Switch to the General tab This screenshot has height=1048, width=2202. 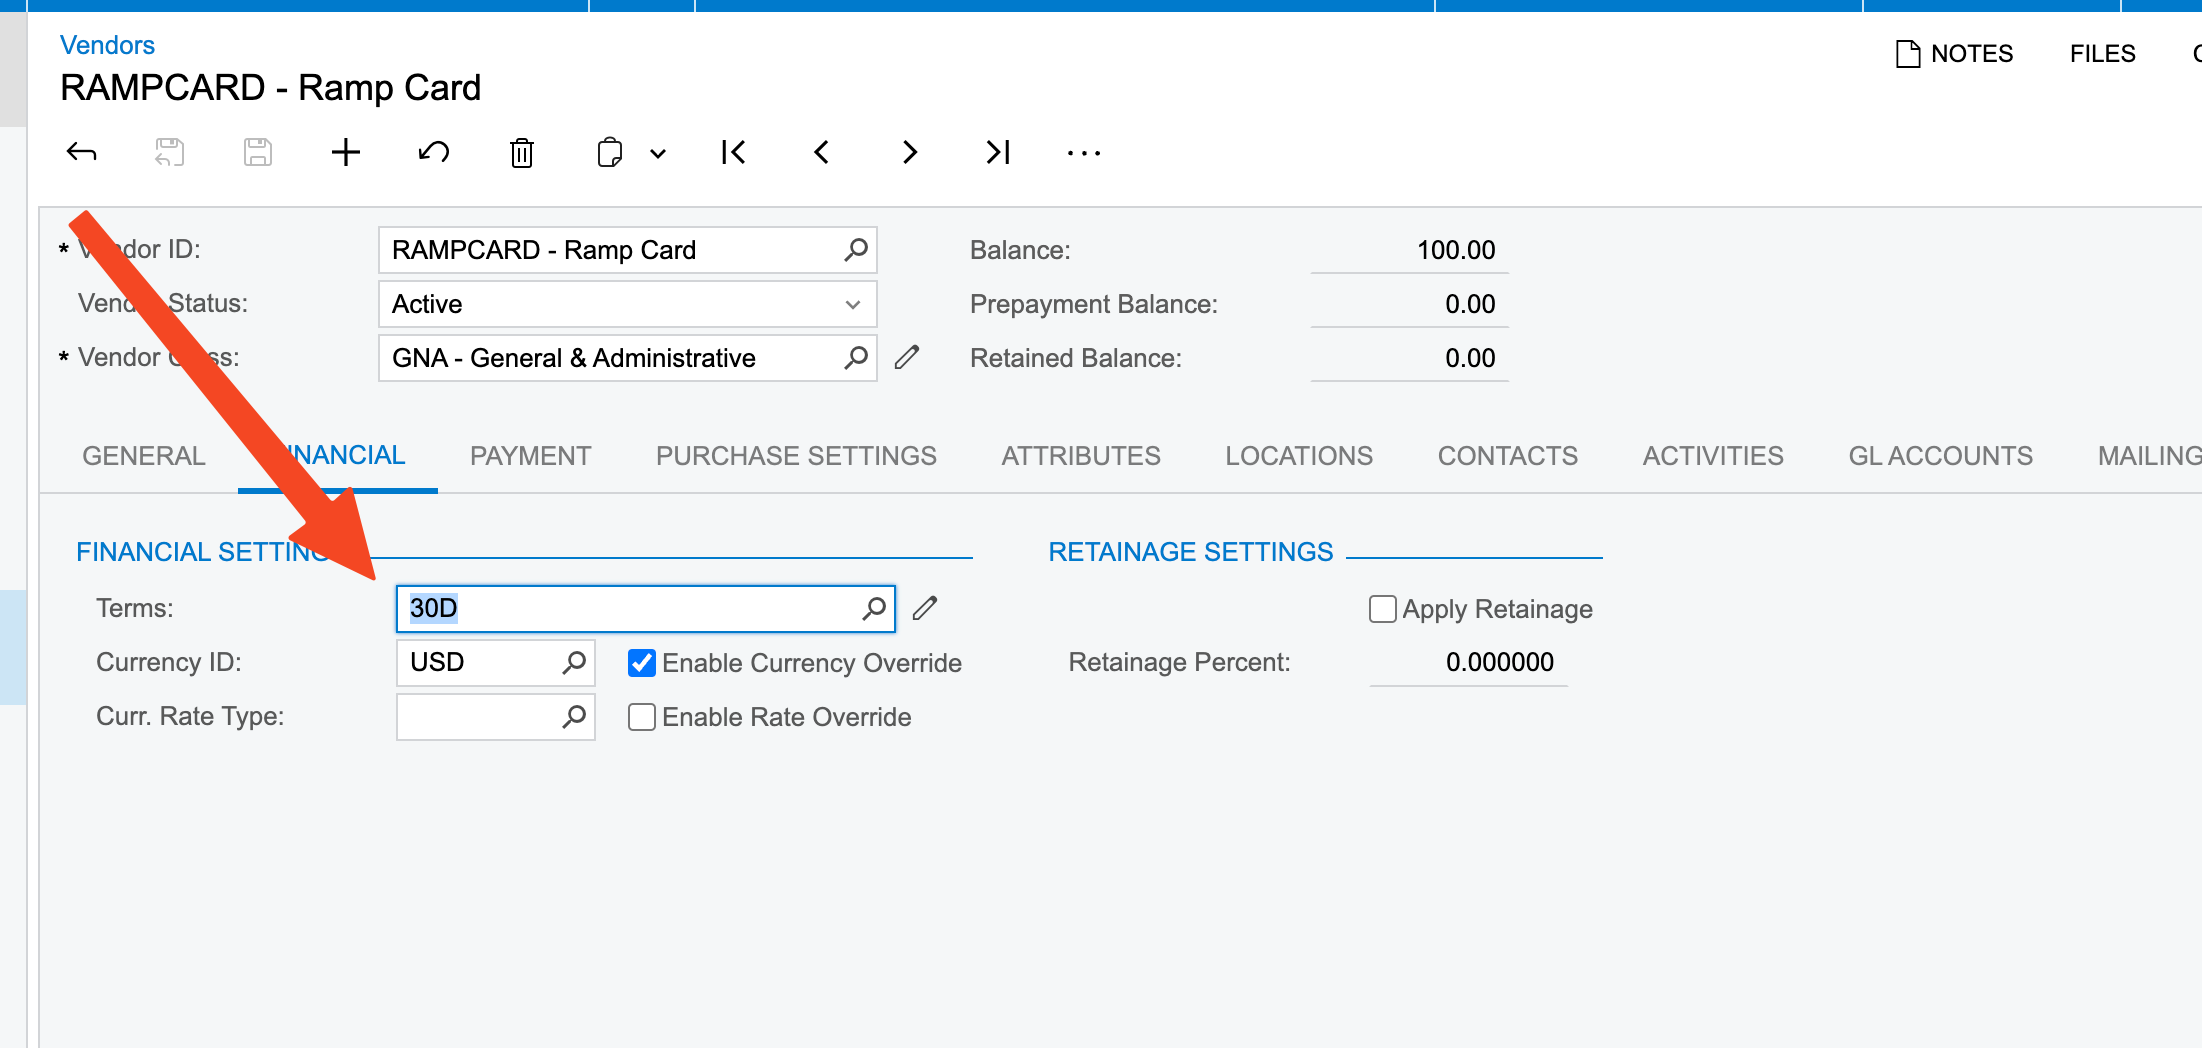pos(144,456)
